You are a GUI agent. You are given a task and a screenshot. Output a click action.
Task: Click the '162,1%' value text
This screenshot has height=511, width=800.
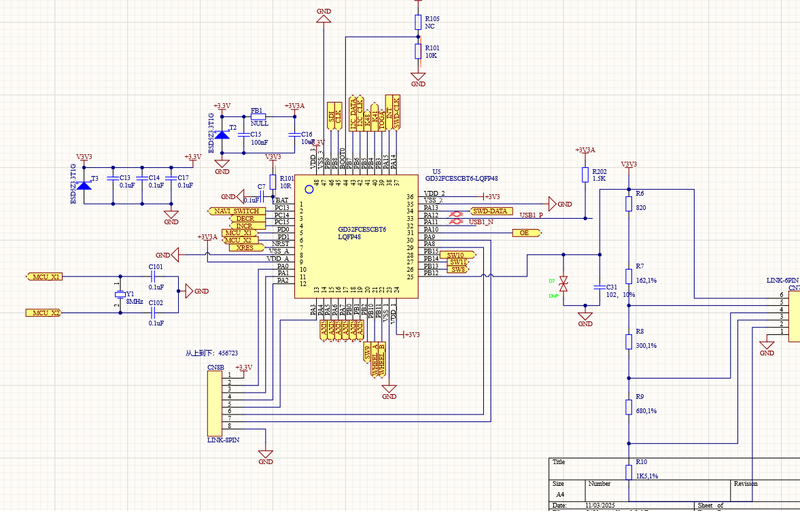click(646, 280)
